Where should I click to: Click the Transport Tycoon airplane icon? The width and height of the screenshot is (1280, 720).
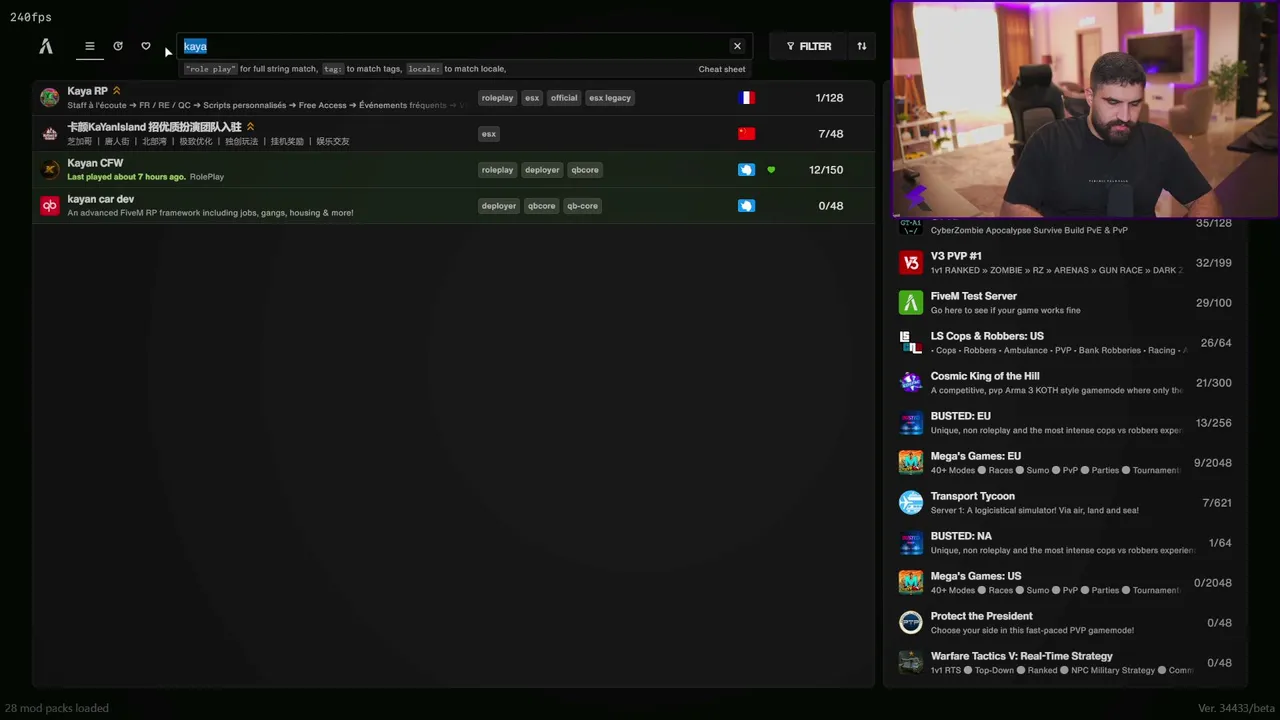pos(910,503)
